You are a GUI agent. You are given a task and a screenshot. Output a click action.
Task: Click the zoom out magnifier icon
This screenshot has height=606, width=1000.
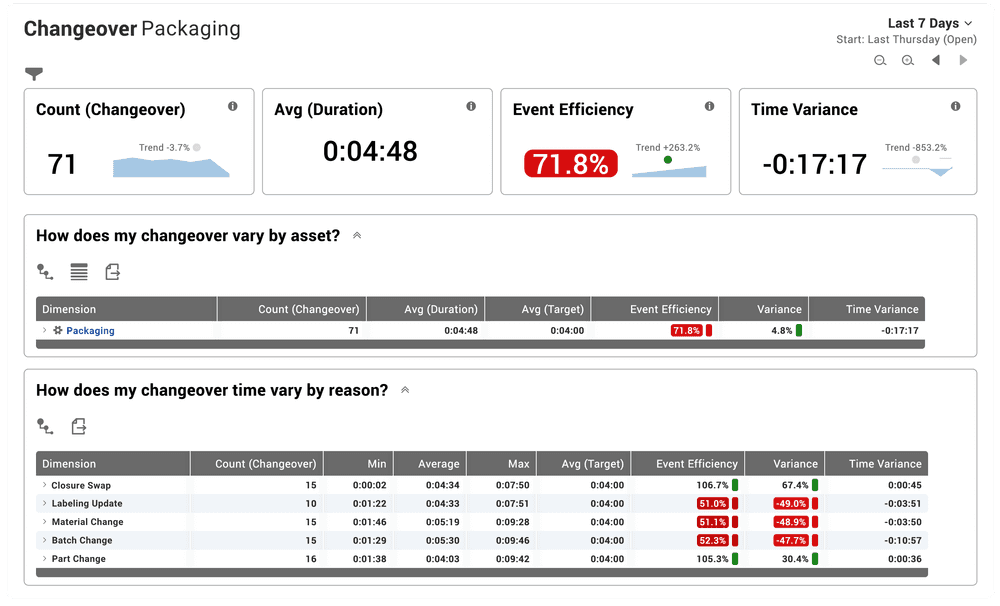tap(880, 61)
